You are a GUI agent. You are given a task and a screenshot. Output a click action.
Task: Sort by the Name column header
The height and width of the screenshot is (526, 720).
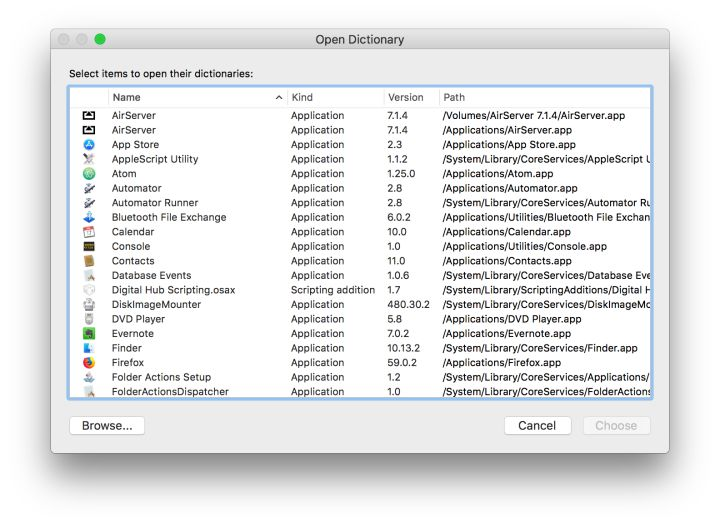point(197,97)
